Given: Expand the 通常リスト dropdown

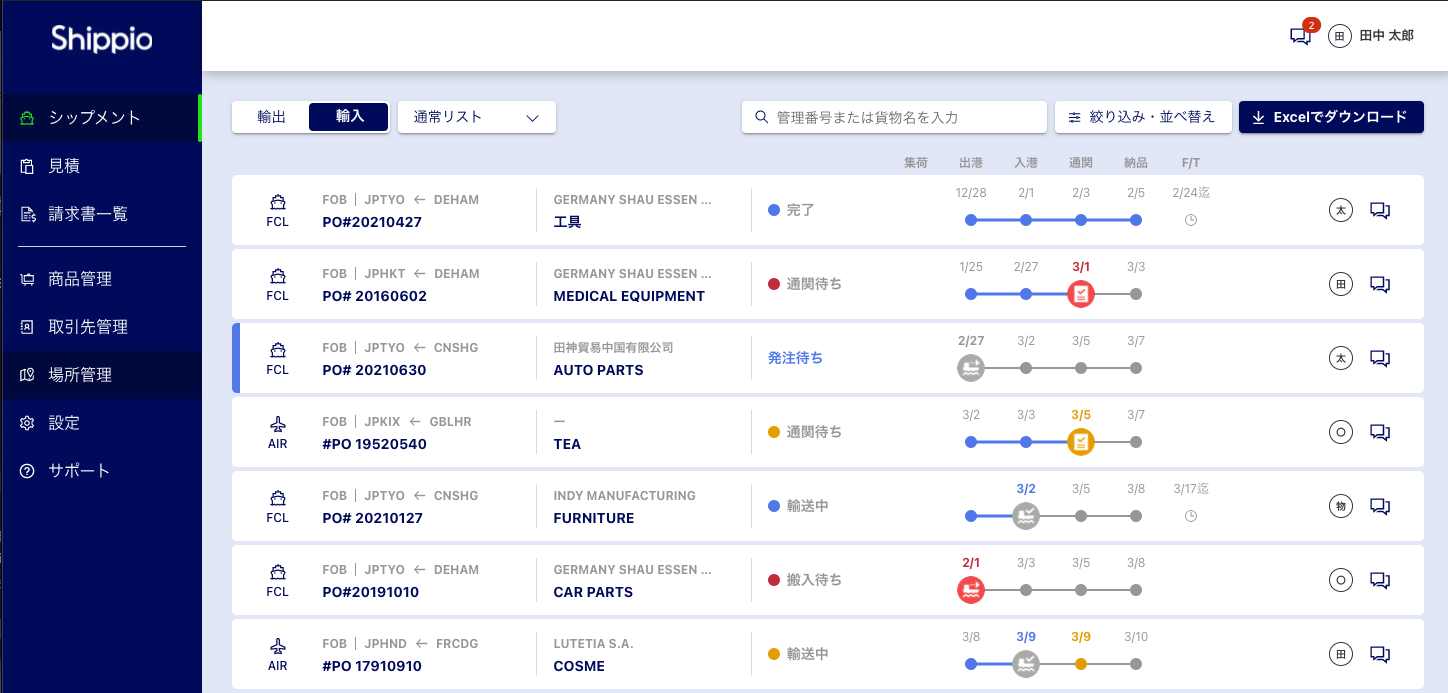Looking at the screenshot, I should (477, 117).
